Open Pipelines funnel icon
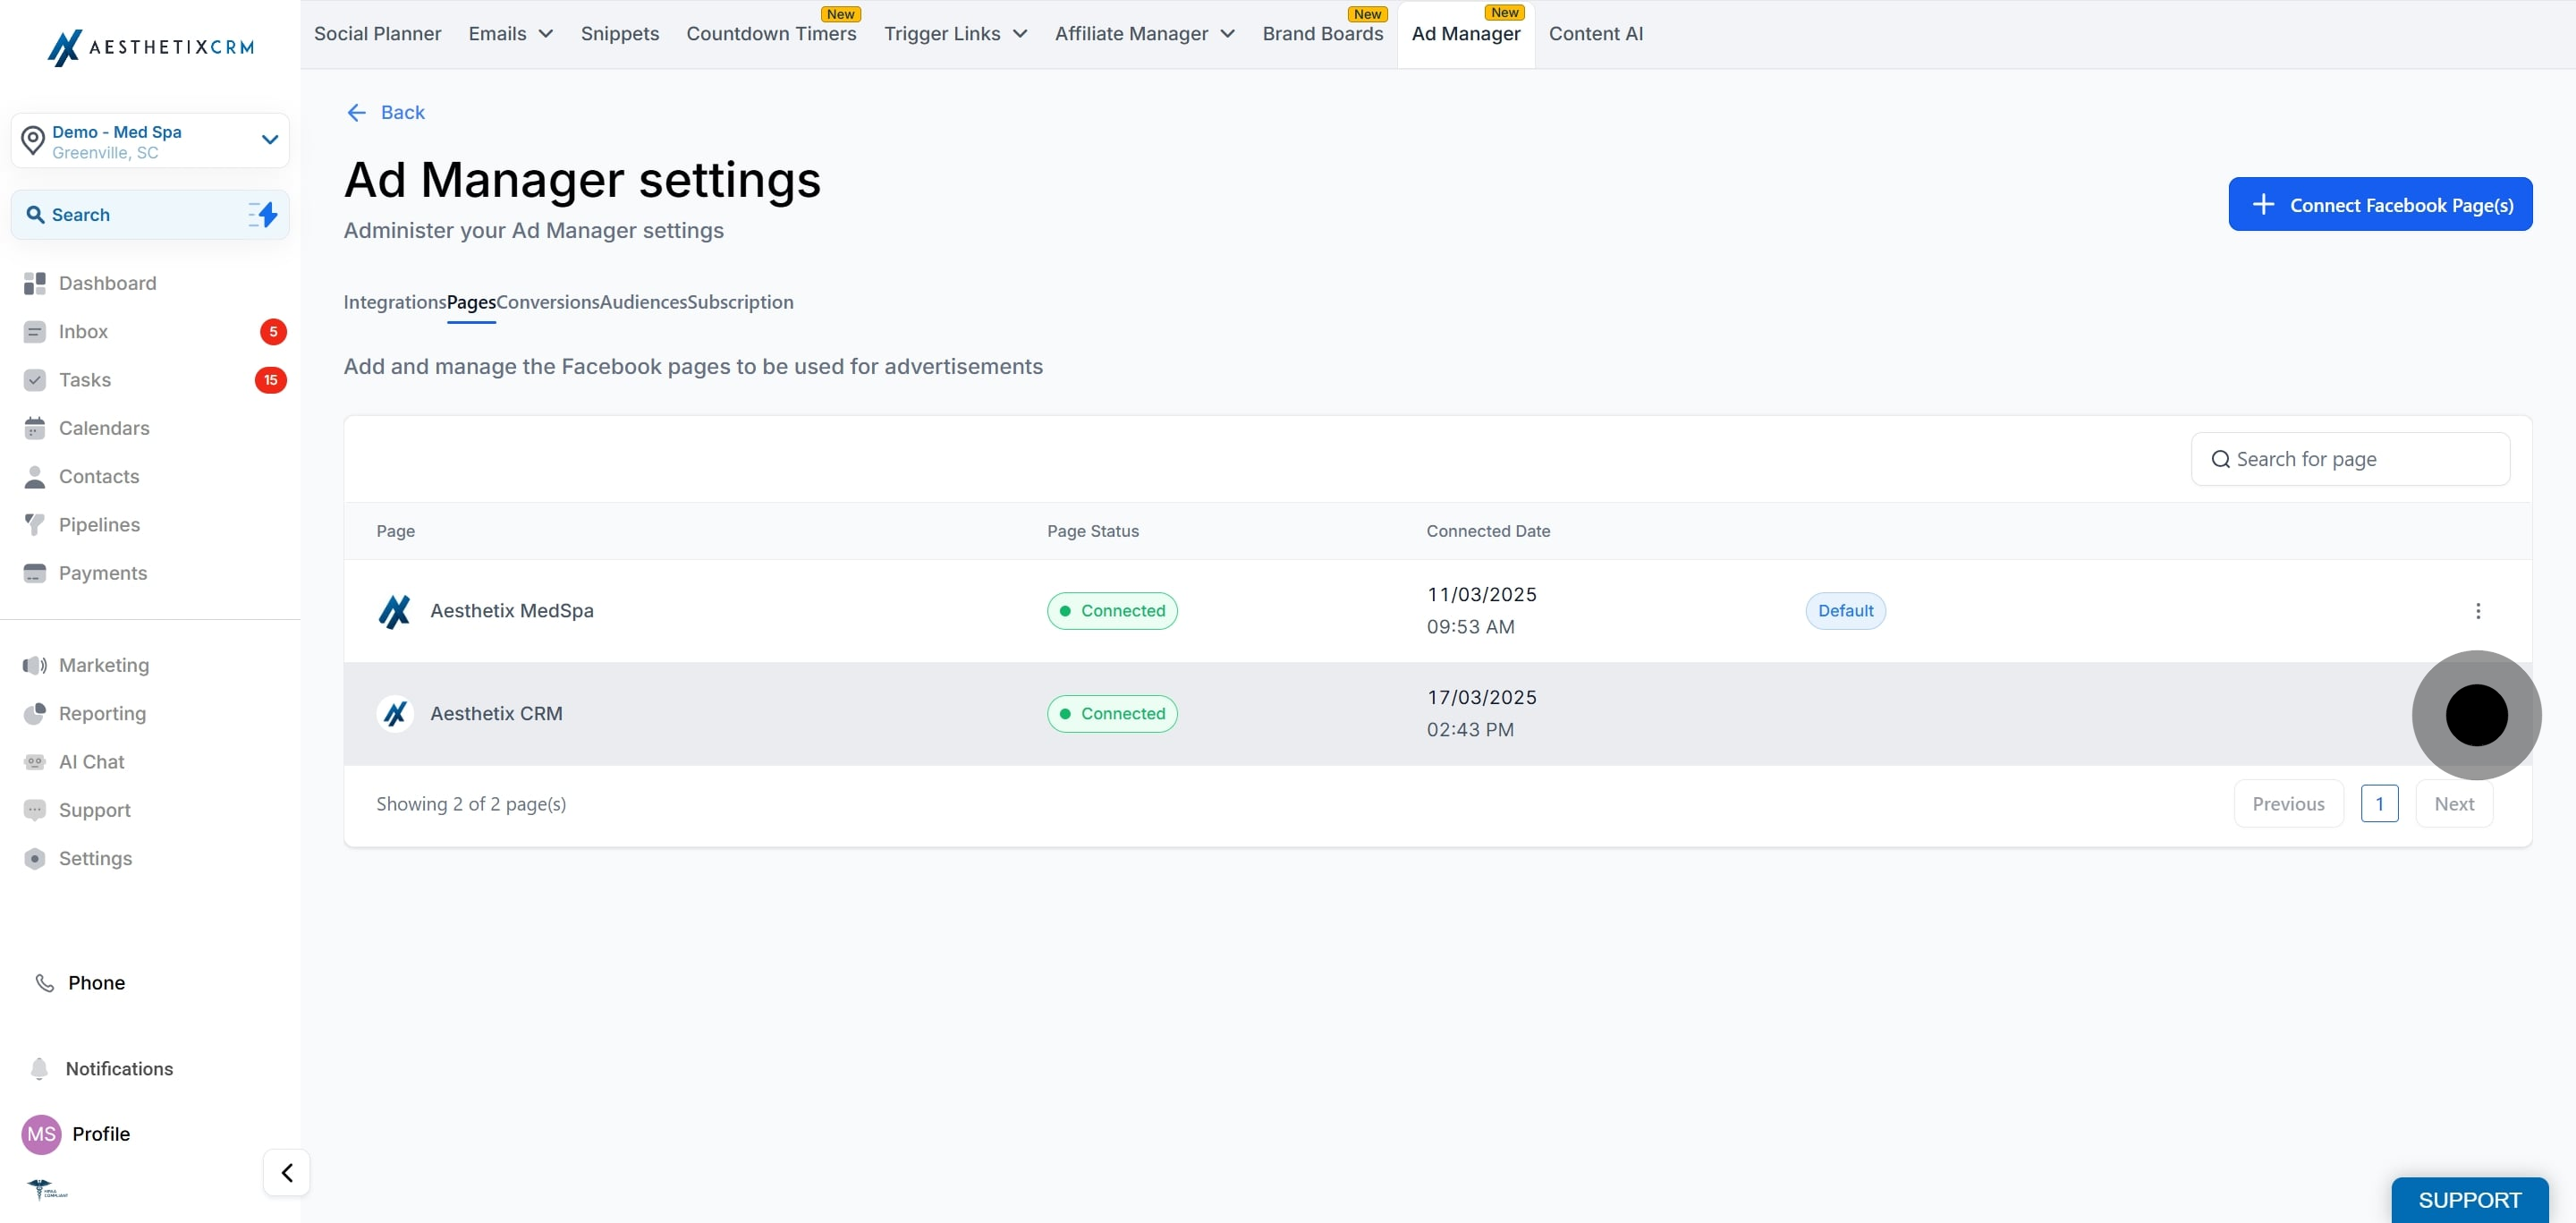2576x1223 pixels. pos(35,525)
